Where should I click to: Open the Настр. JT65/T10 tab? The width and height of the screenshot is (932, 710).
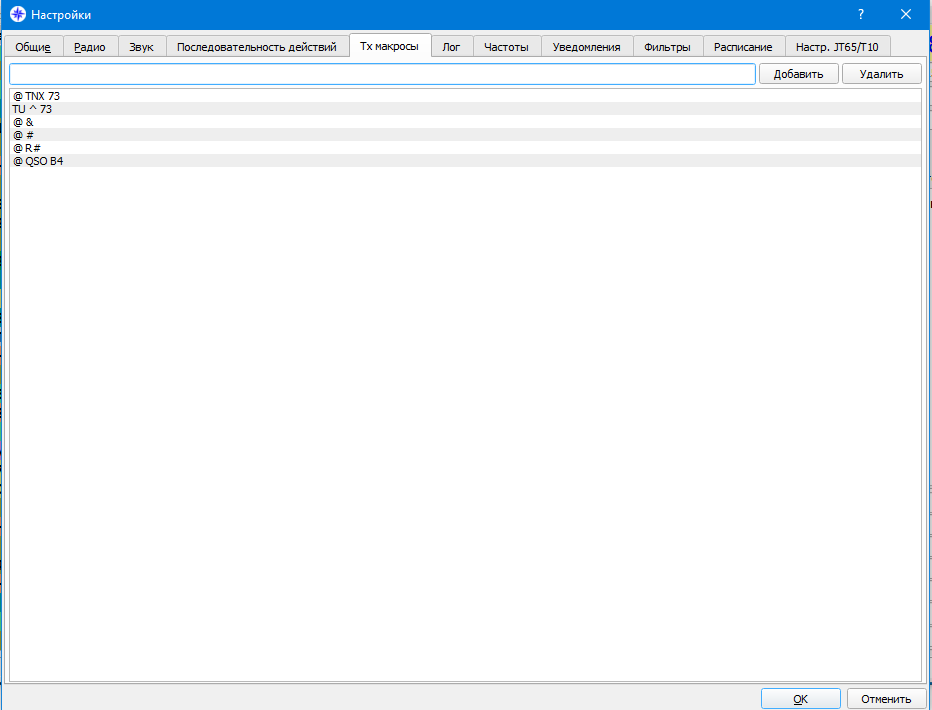click(837, 47)
